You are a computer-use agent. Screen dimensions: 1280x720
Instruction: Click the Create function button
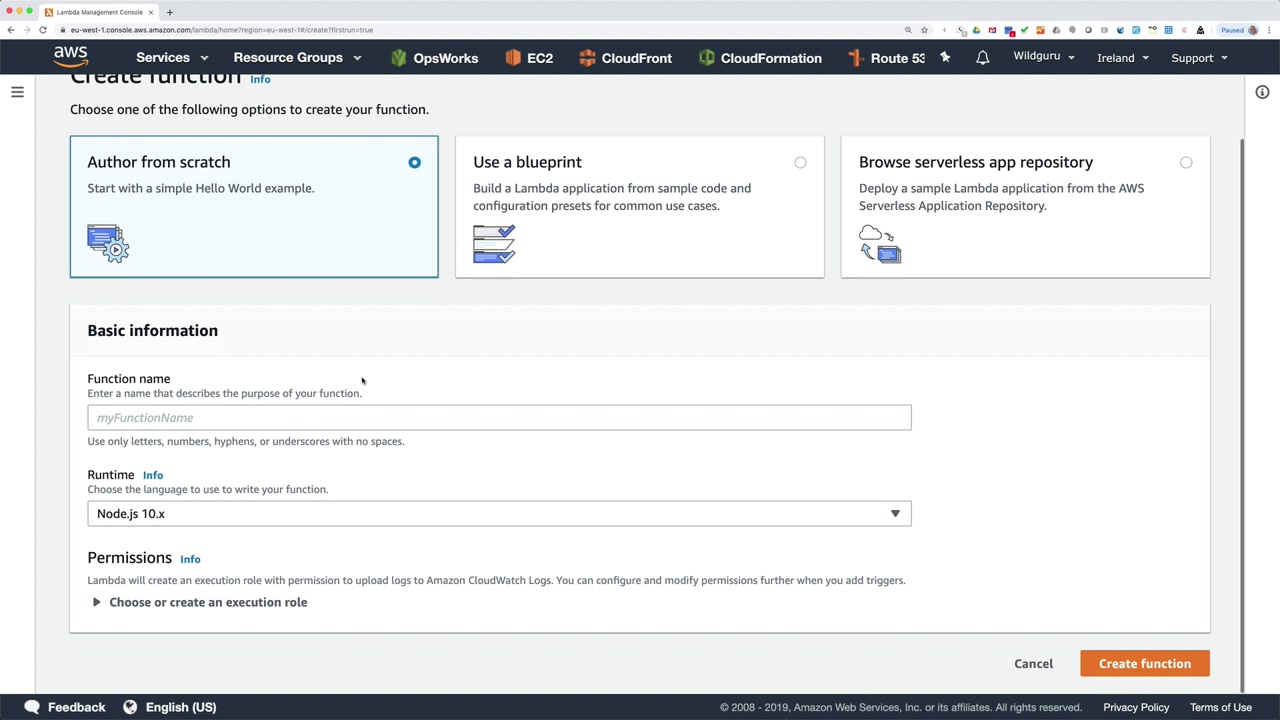pyautogui.click(x=1145, y=664)
